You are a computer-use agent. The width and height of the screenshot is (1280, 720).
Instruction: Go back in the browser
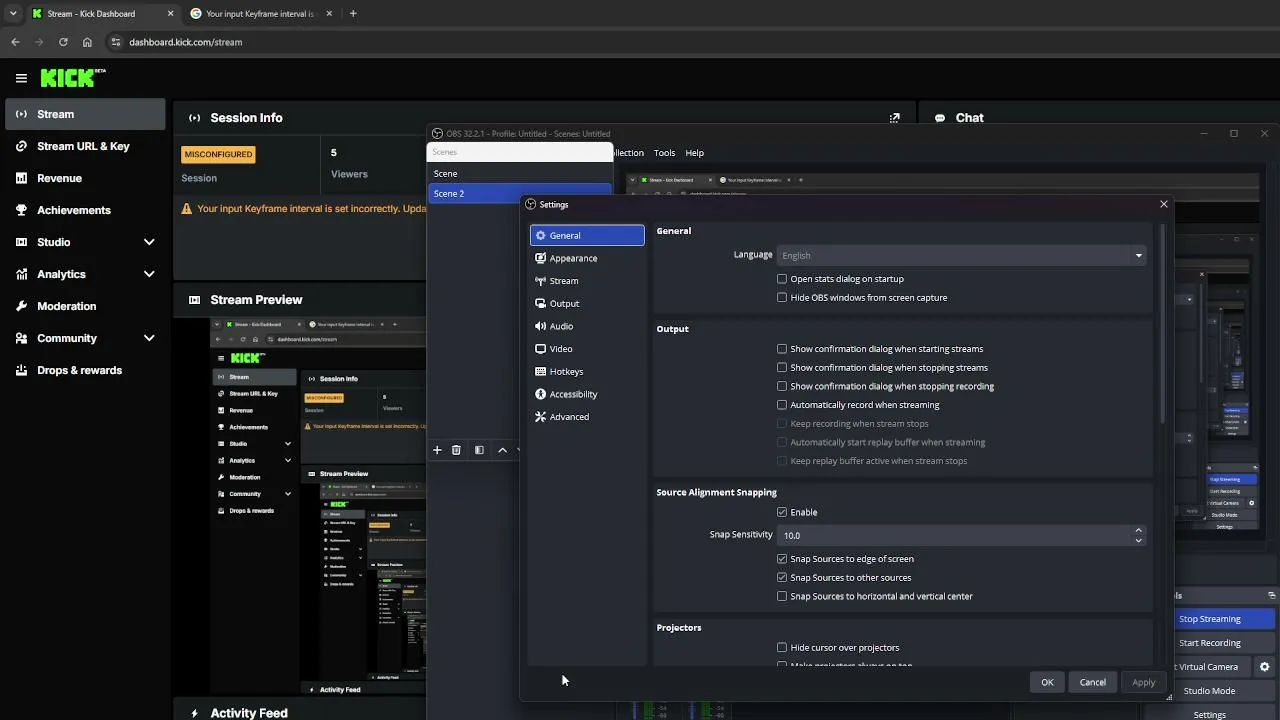tap(15, 42)
